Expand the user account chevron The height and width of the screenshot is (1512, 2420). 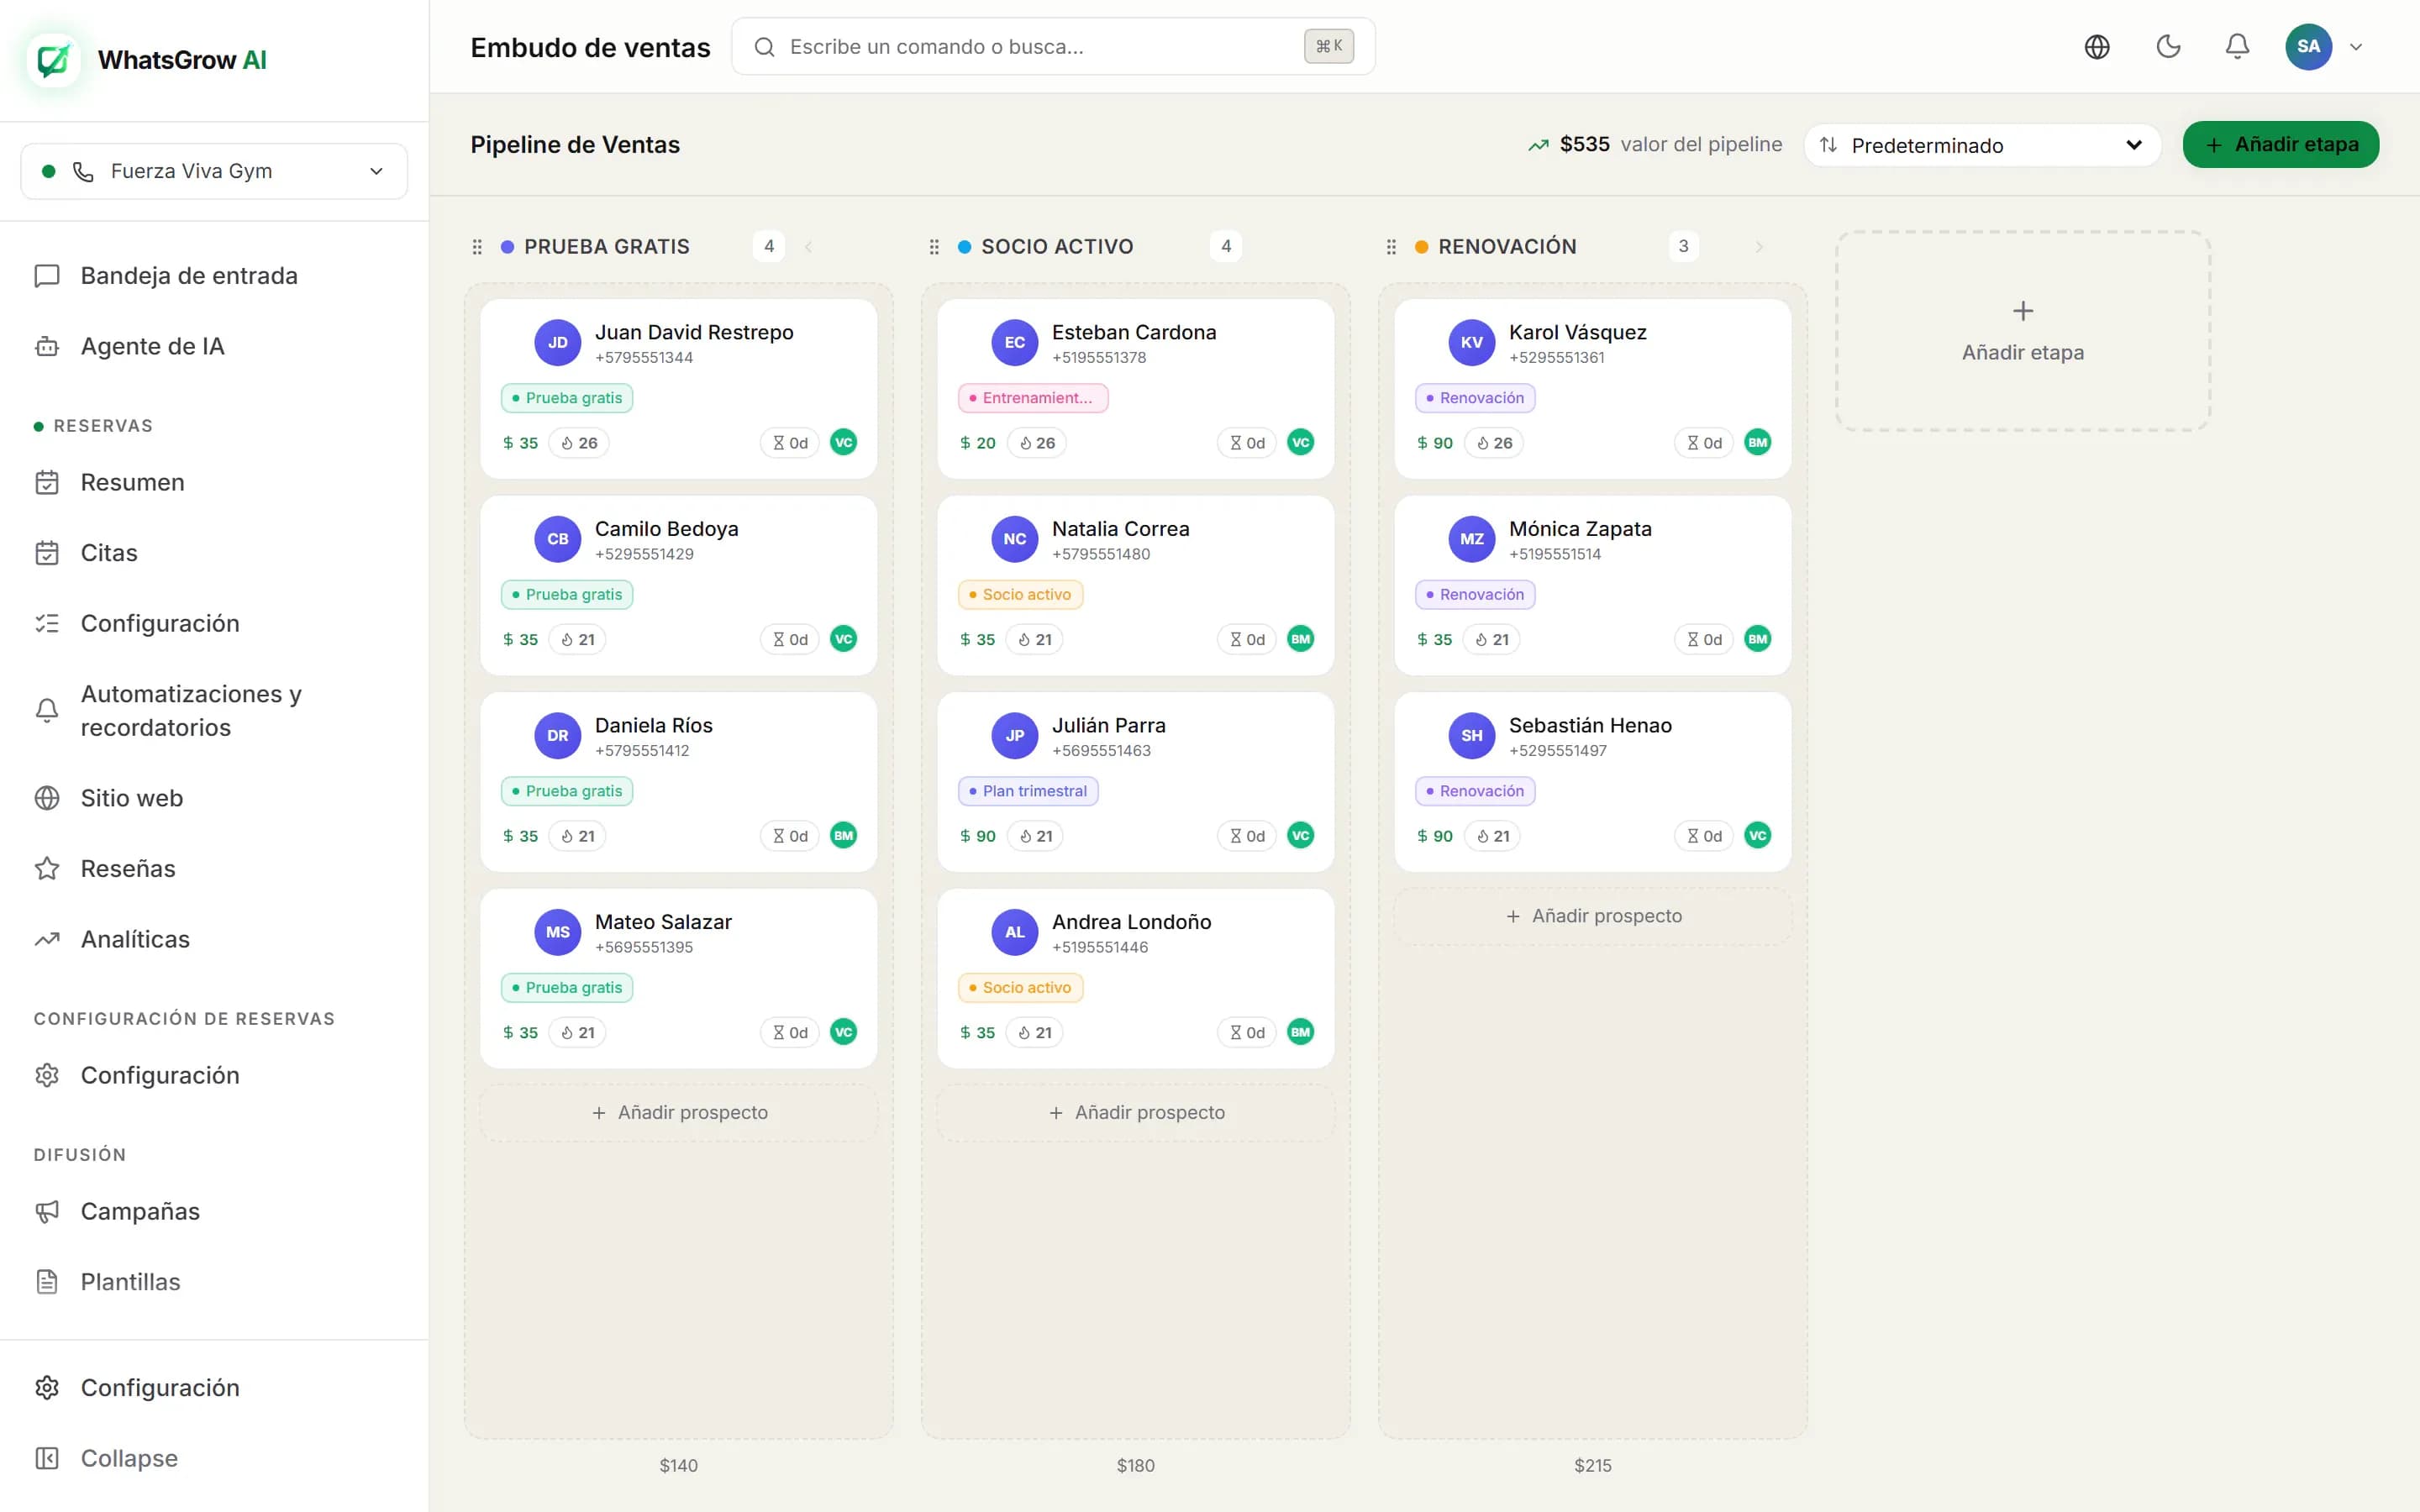[2356, 47]
